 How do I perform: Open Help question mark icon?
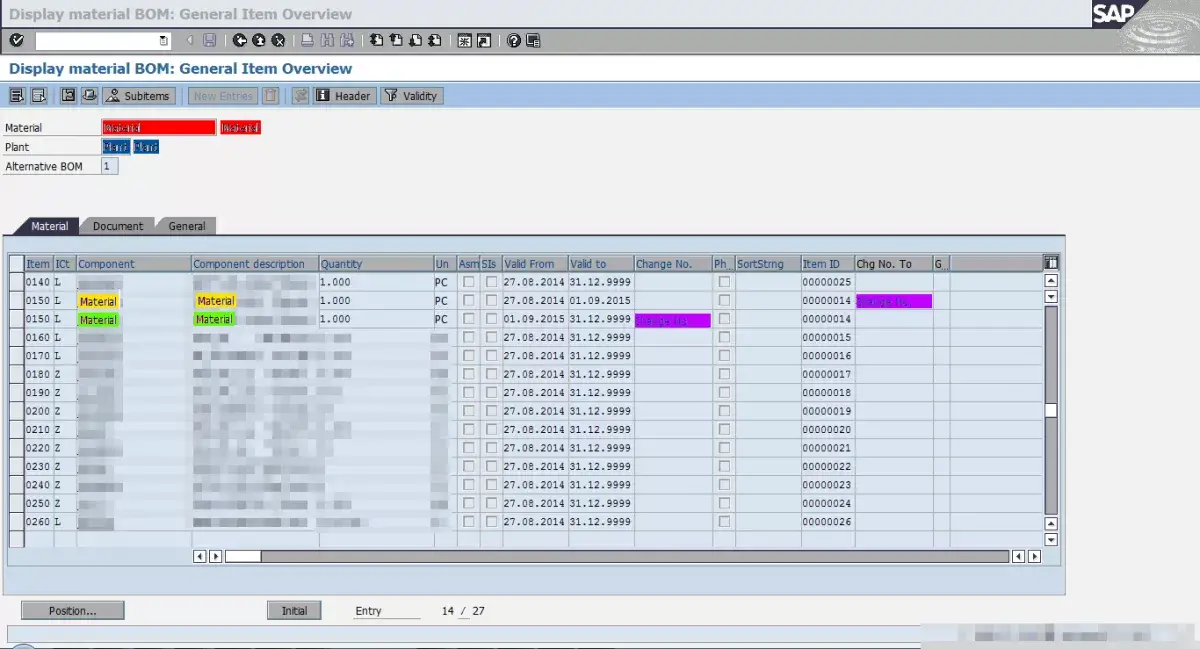[514, 41]
